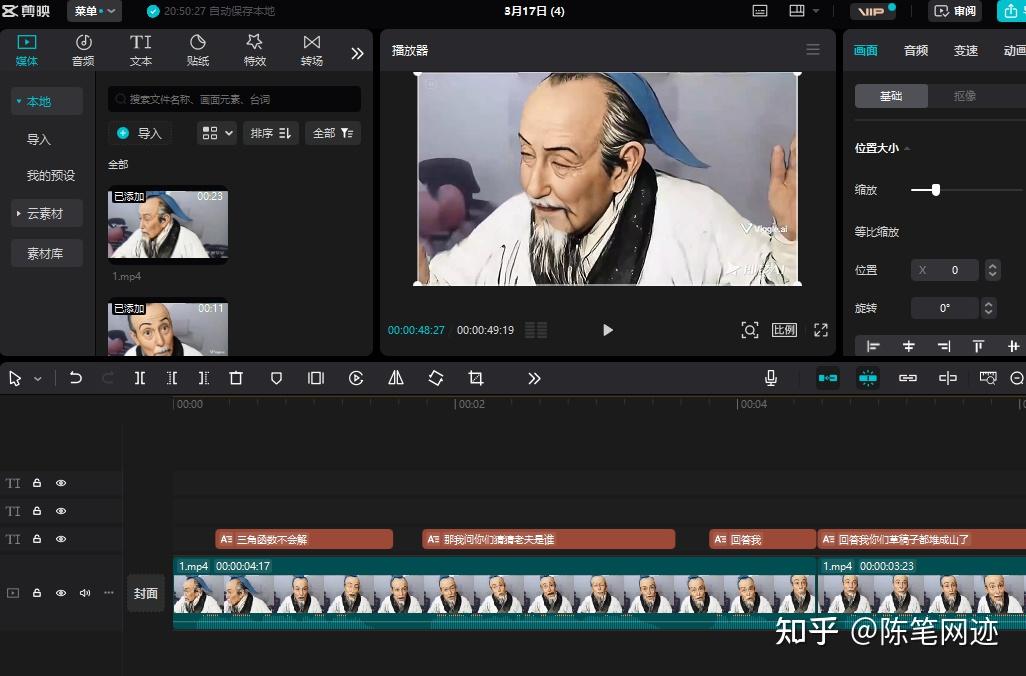
Task: Expand more tabs with double-chevron beside 转场
Action: click(357, 54)
